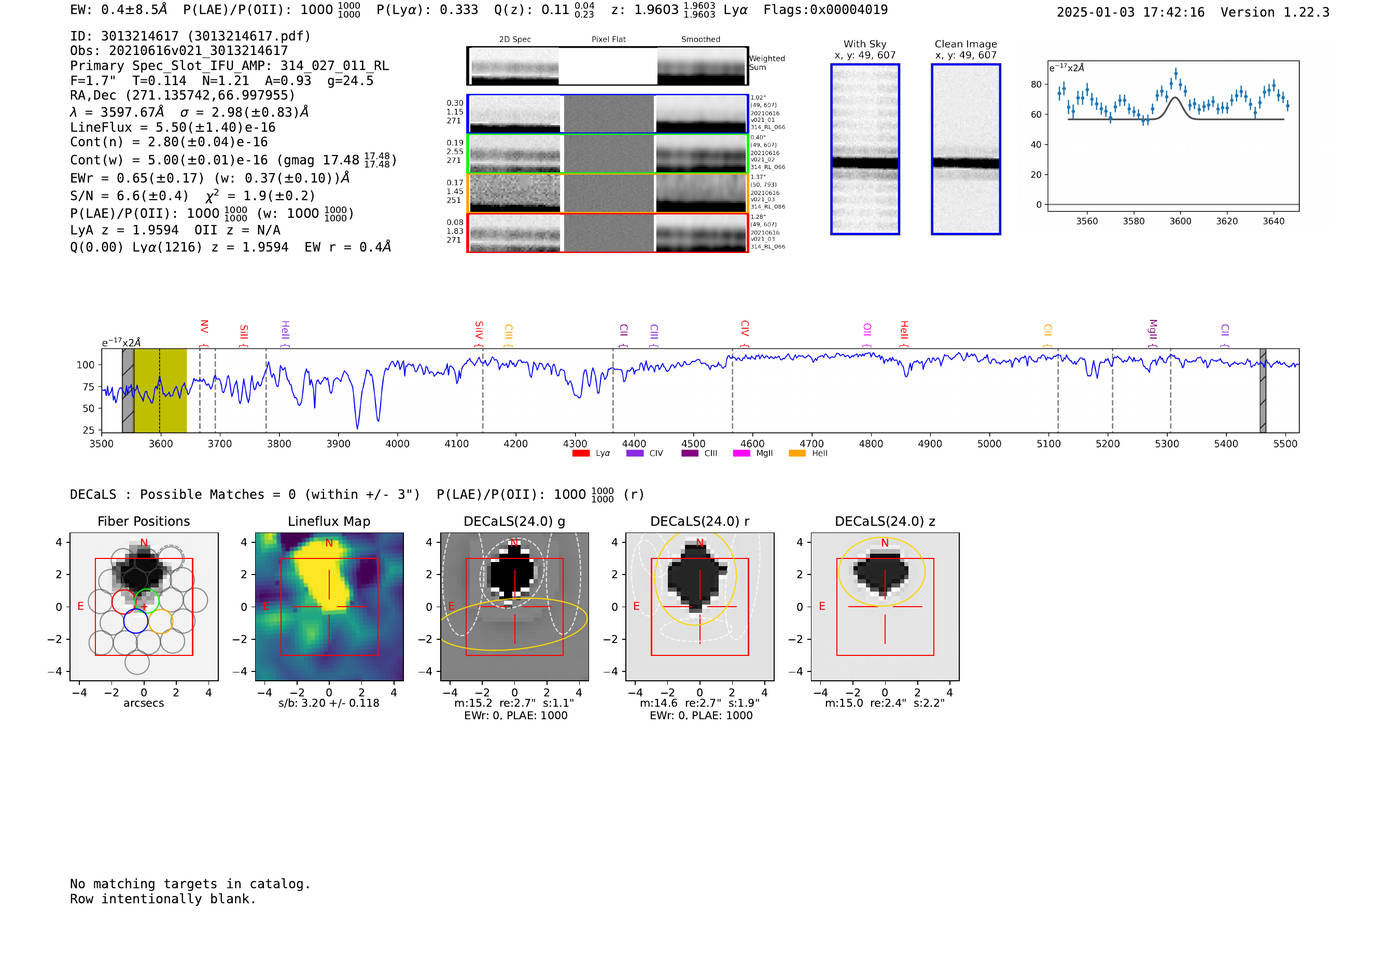Viewport: 1400px width, 953px height.
Task: Open the green-framed 2D spec fiber row
Action: coord(607,154)
